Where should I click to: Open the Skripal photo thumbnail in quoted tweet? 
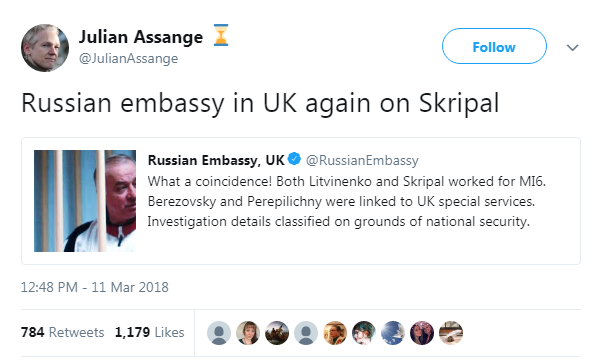point(85,201)
